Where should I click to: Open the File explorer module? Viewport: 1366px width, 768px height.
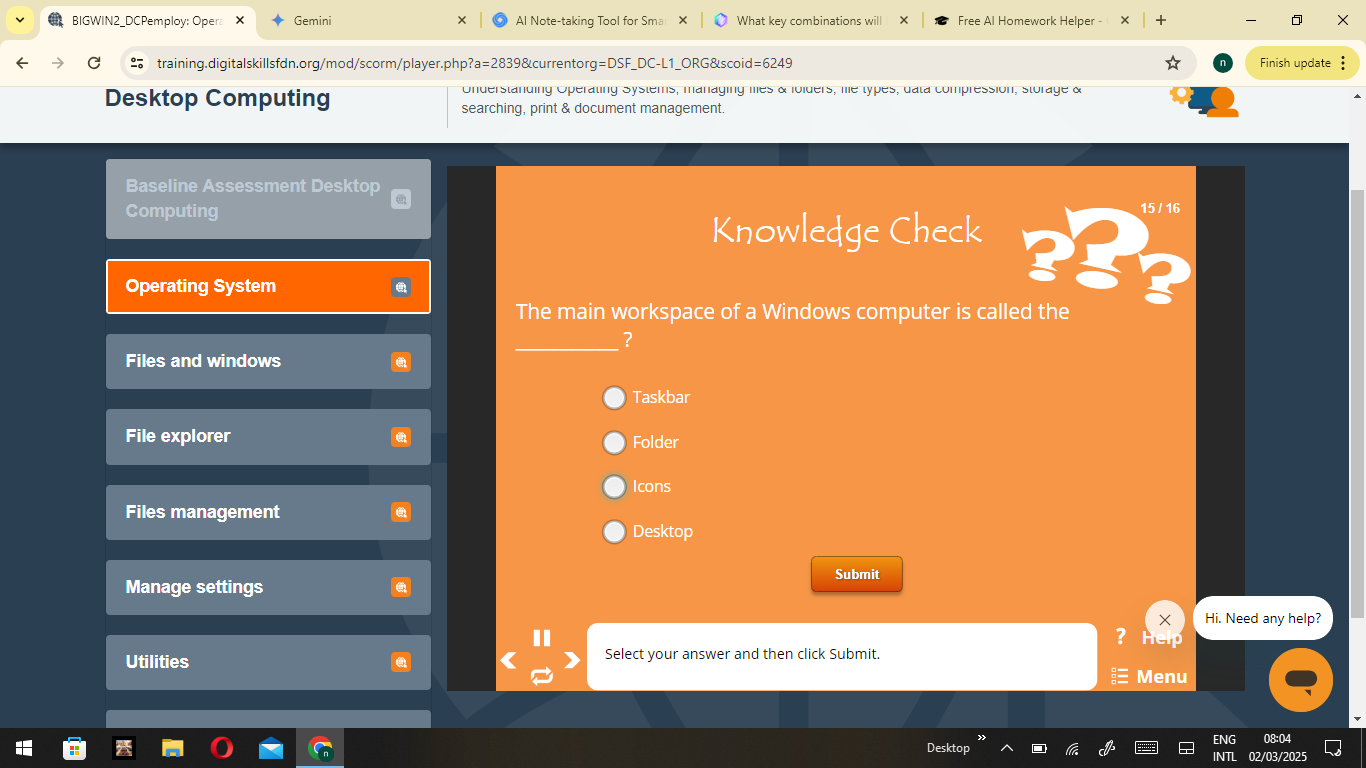coord(268,437)
